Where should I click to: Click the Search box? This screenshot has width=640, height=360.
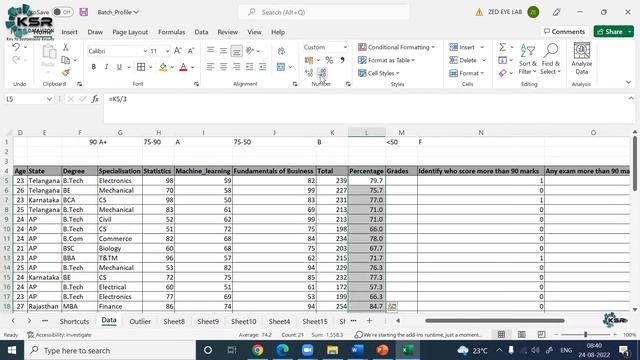[x=324, y=12]
